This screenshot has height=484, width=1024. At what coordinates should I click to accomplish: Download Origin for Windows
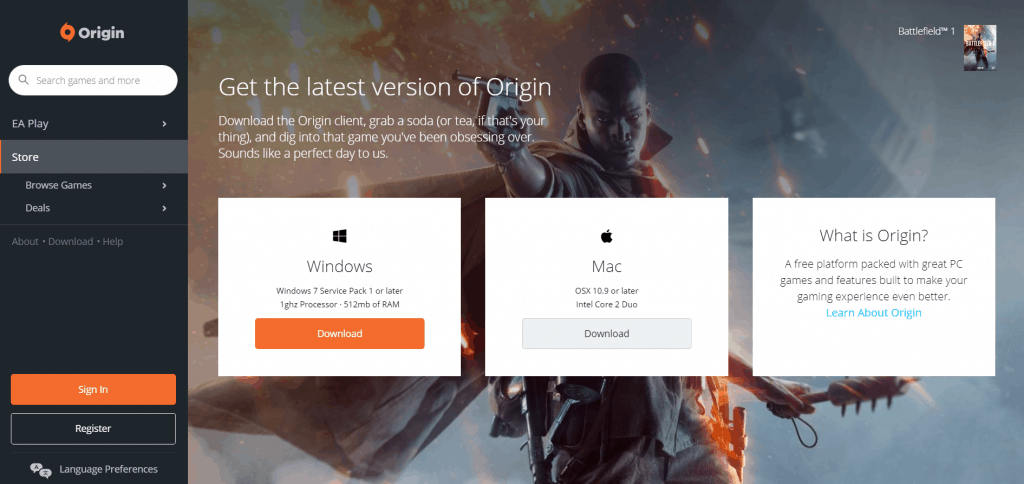[x=340, y=334]
